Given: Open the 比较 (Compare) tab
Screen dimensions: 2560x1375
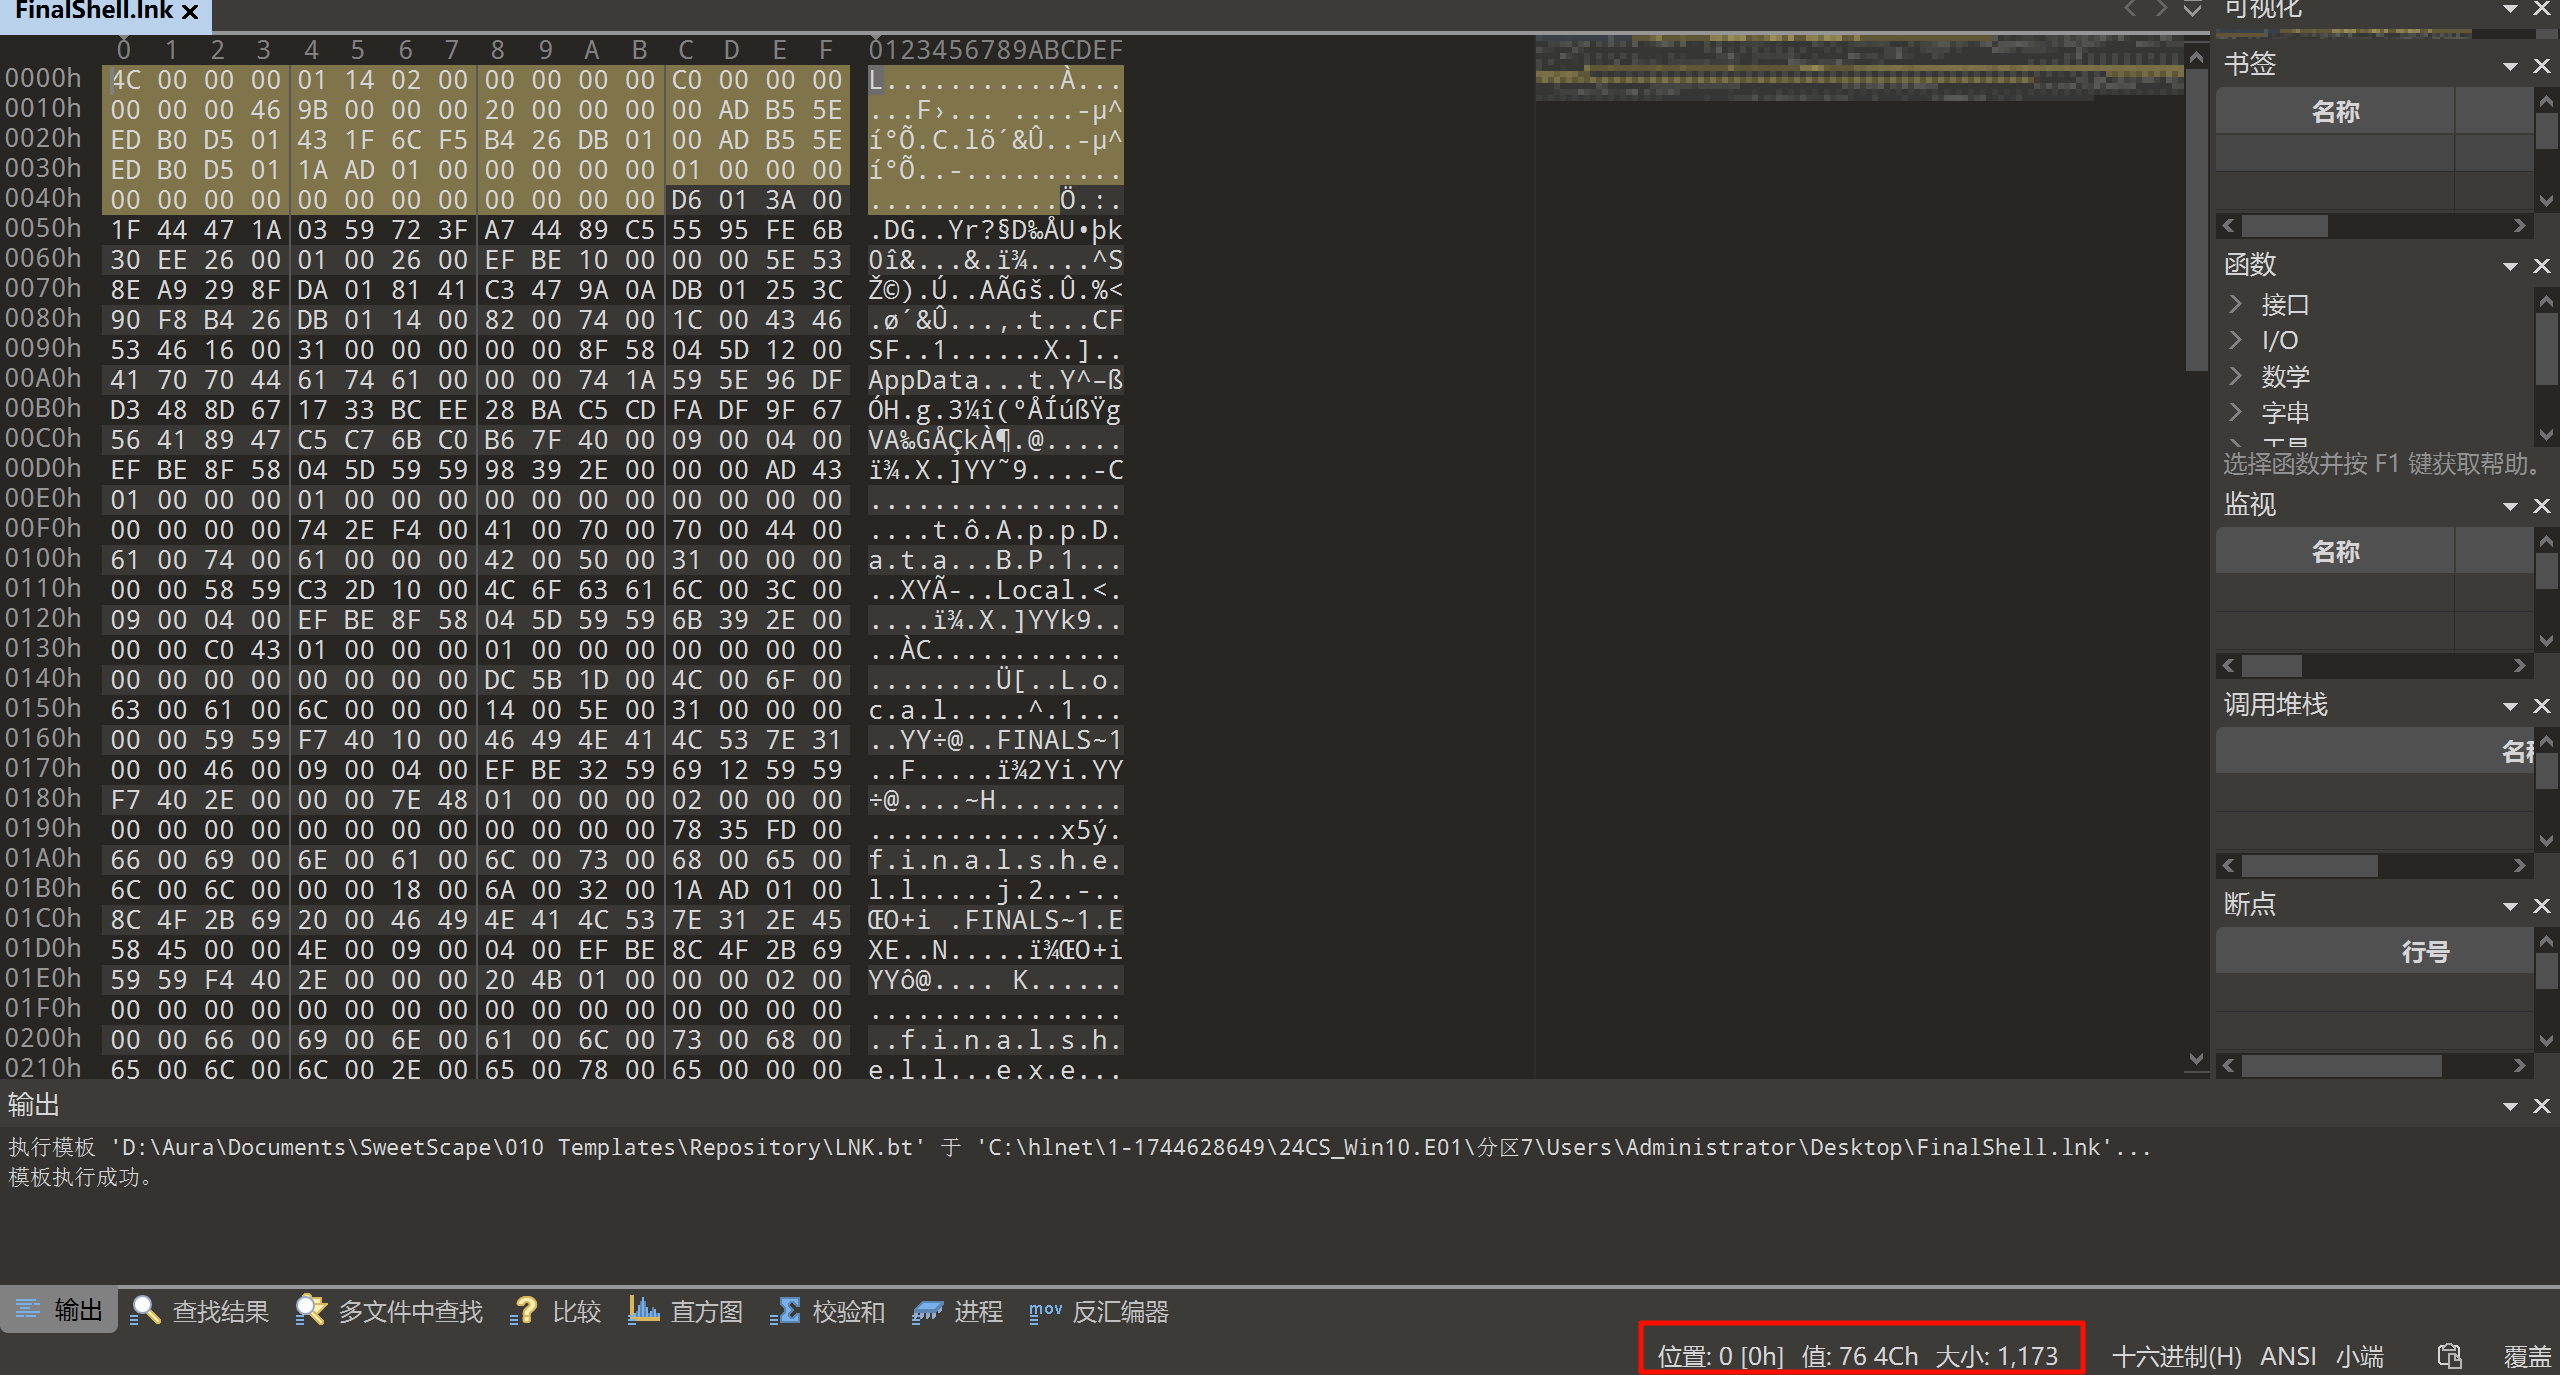Looking at the screenshot, I should (x=556, y=1311).
